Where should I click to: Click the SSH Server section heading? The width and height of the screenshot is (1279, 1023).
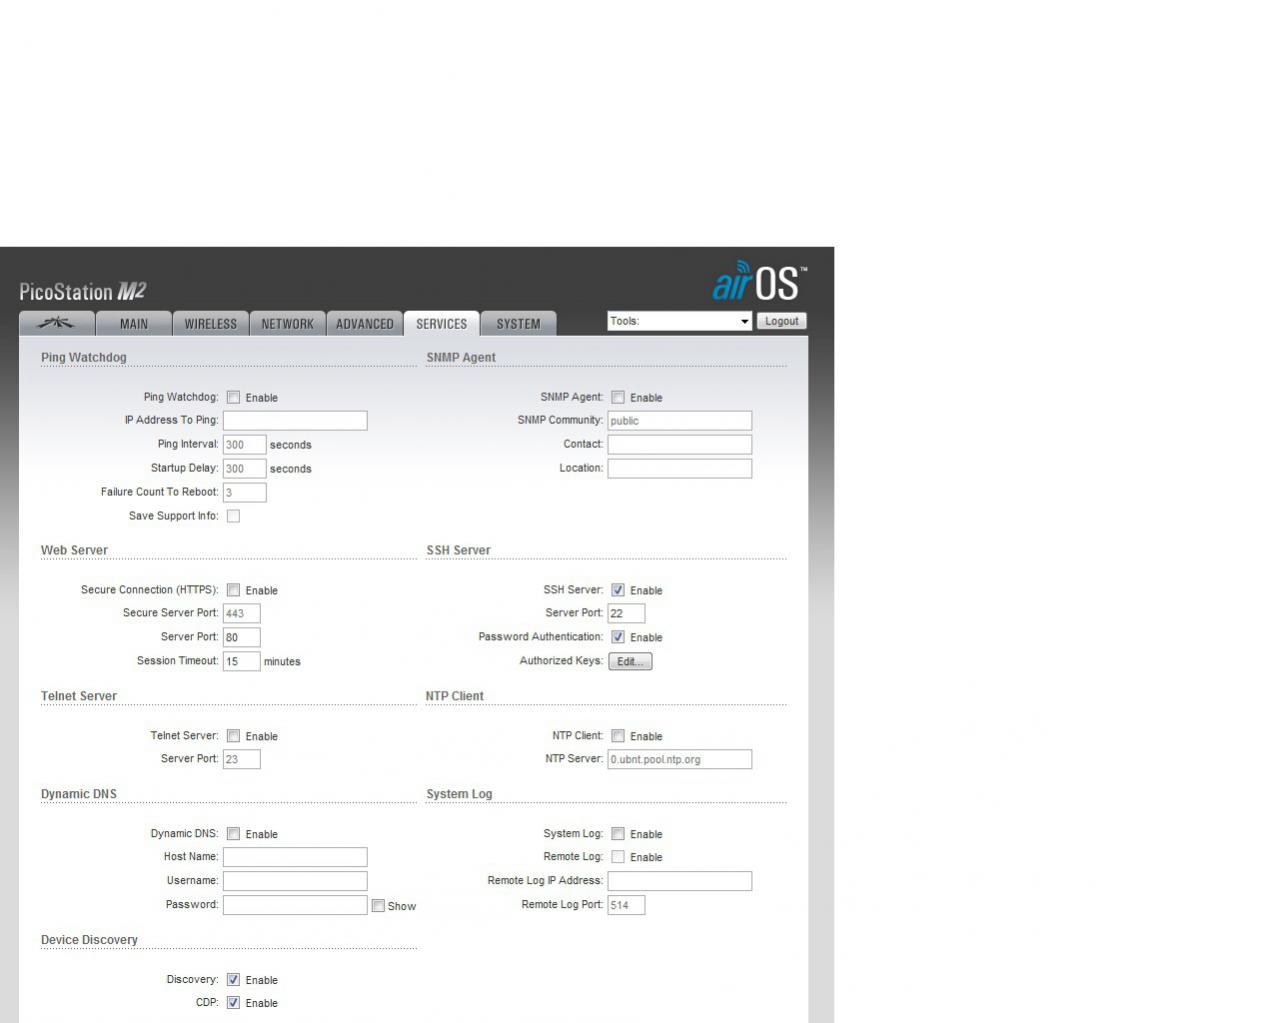coord(458,551)
